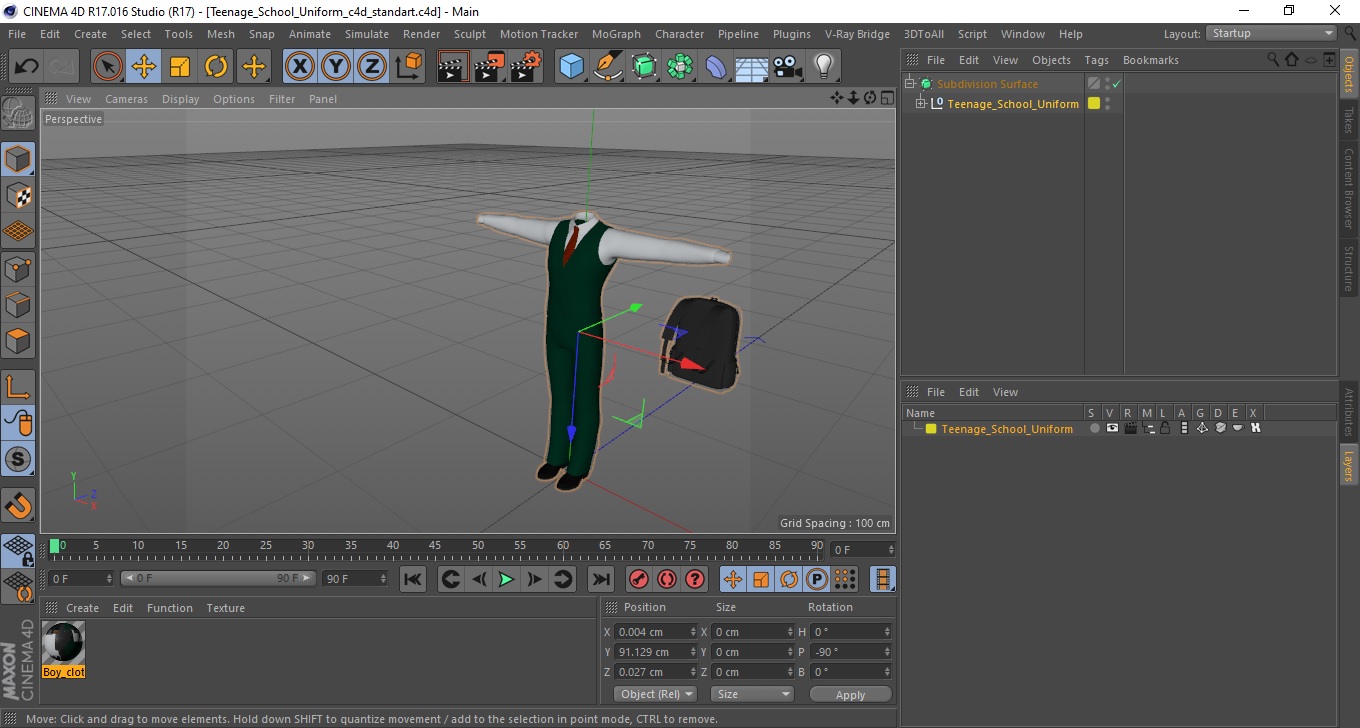Add a Floor environment object
This screenshot has width=1360, height=728.
coord(752,67)
